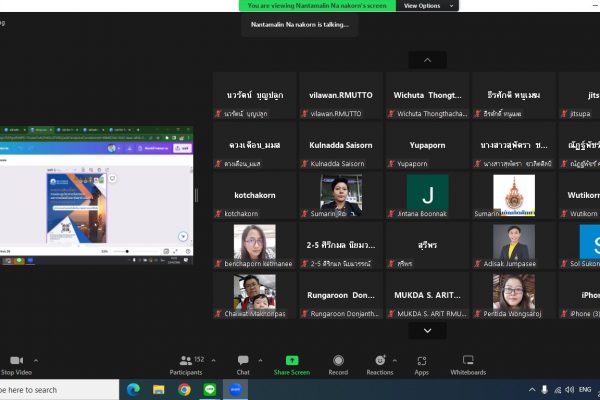
Task: Select benchaporn ketmanee's photo tile
Action: (254, 245)
